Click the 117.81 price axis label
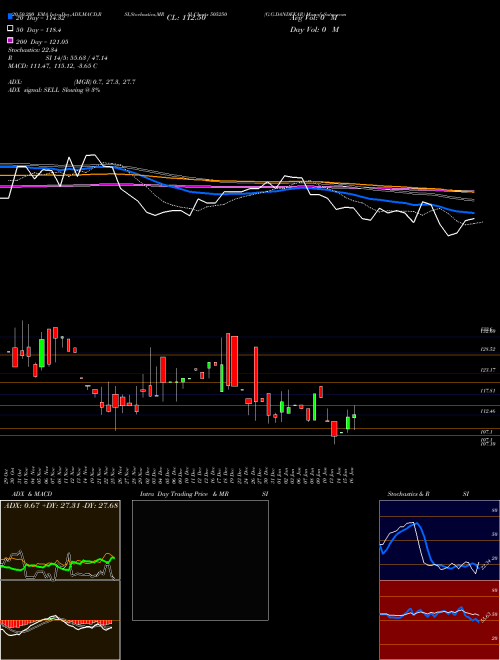The width and height of the screenshot is (500, 660). tap(488, 391)
